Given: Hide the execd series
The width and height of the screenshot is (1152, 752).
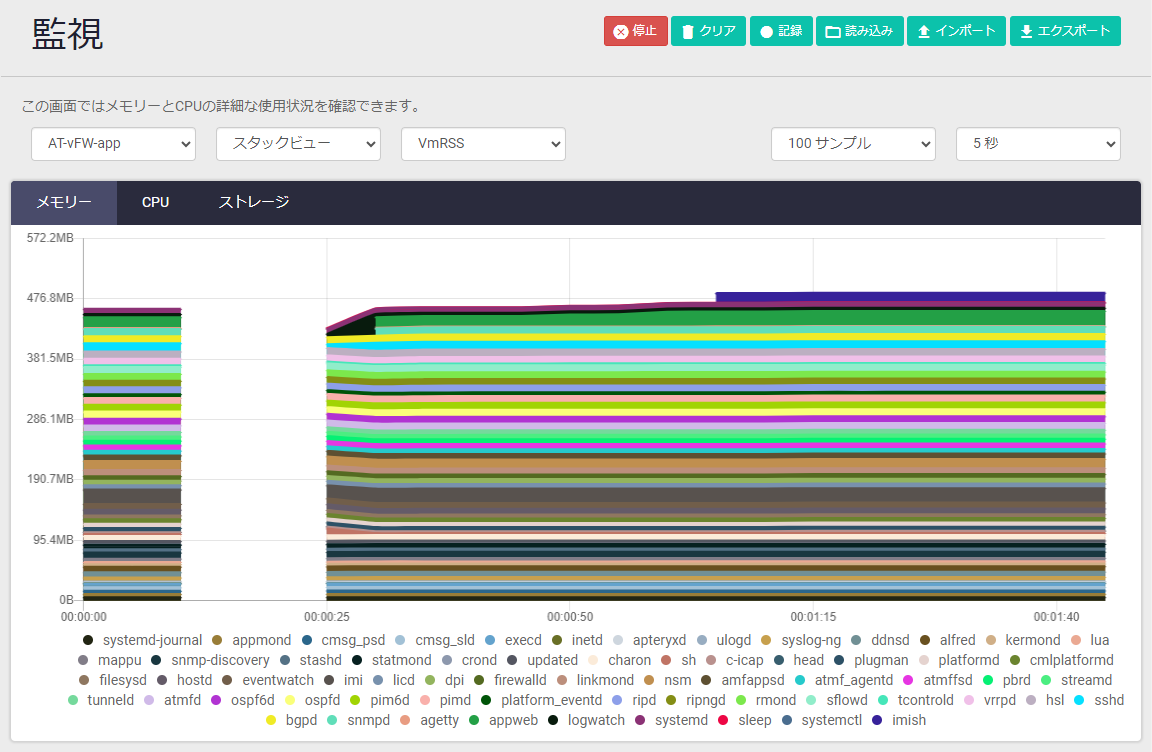Looking at the screenshot, I should tap(513, 640).
